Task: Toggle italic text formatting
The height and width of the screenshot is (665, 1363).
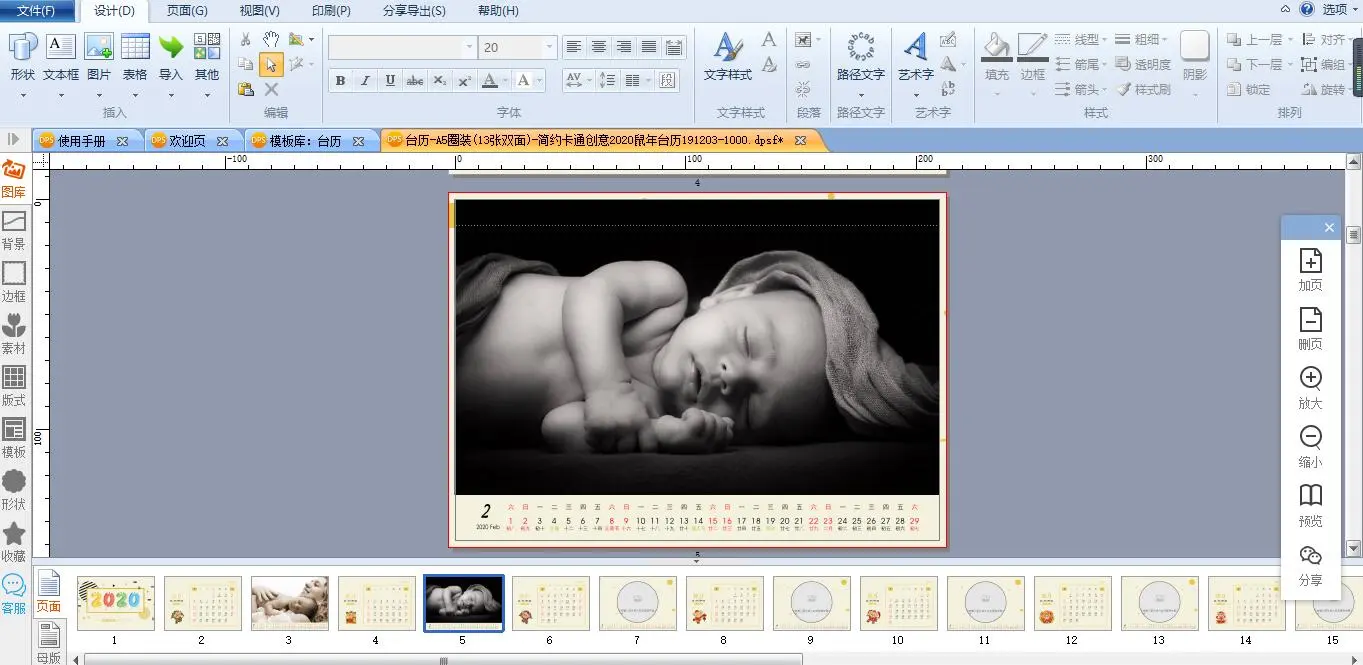Action: pyautogui.click(x=365, y=80)
